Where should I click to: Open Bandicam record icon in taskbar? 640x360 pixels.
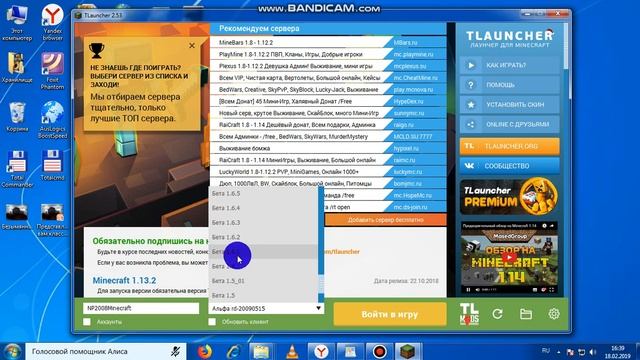(x=380, y=351)
